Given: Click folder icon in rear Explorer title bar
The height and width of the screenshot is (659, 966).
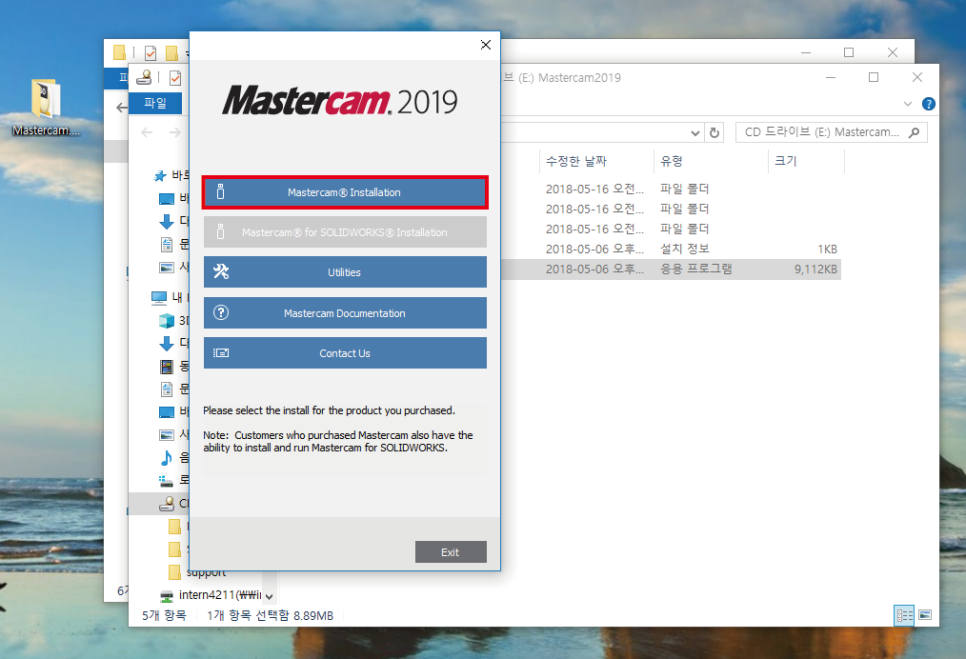Looking at the screenshot, I should point(120,53).
